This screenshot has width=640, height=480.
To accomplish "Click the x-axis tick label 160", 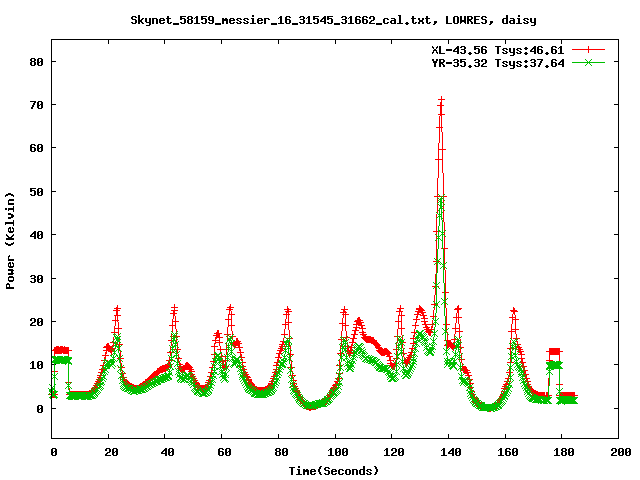I will (x=507, y=452).
